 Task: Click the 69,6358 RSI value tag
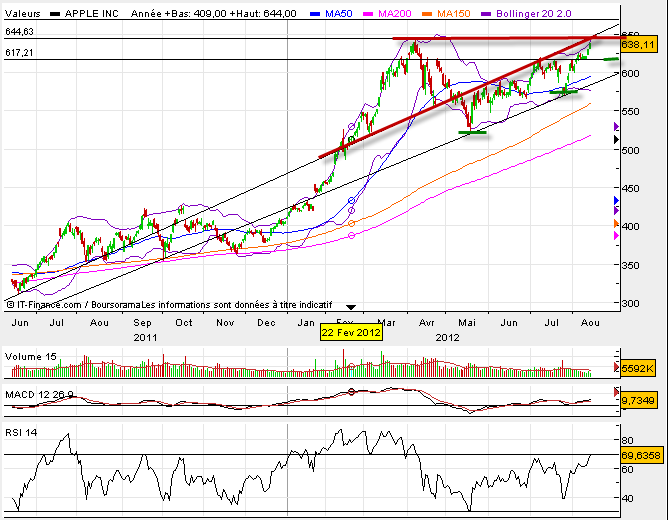(x=641, y=456)
